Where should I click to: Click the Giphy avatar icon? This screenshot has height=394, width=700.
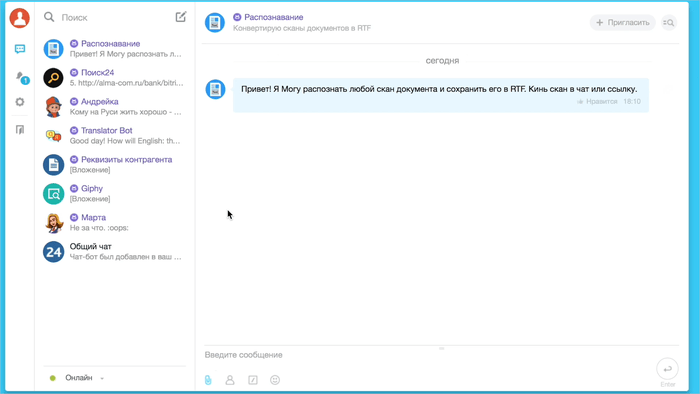click(53, 194)
